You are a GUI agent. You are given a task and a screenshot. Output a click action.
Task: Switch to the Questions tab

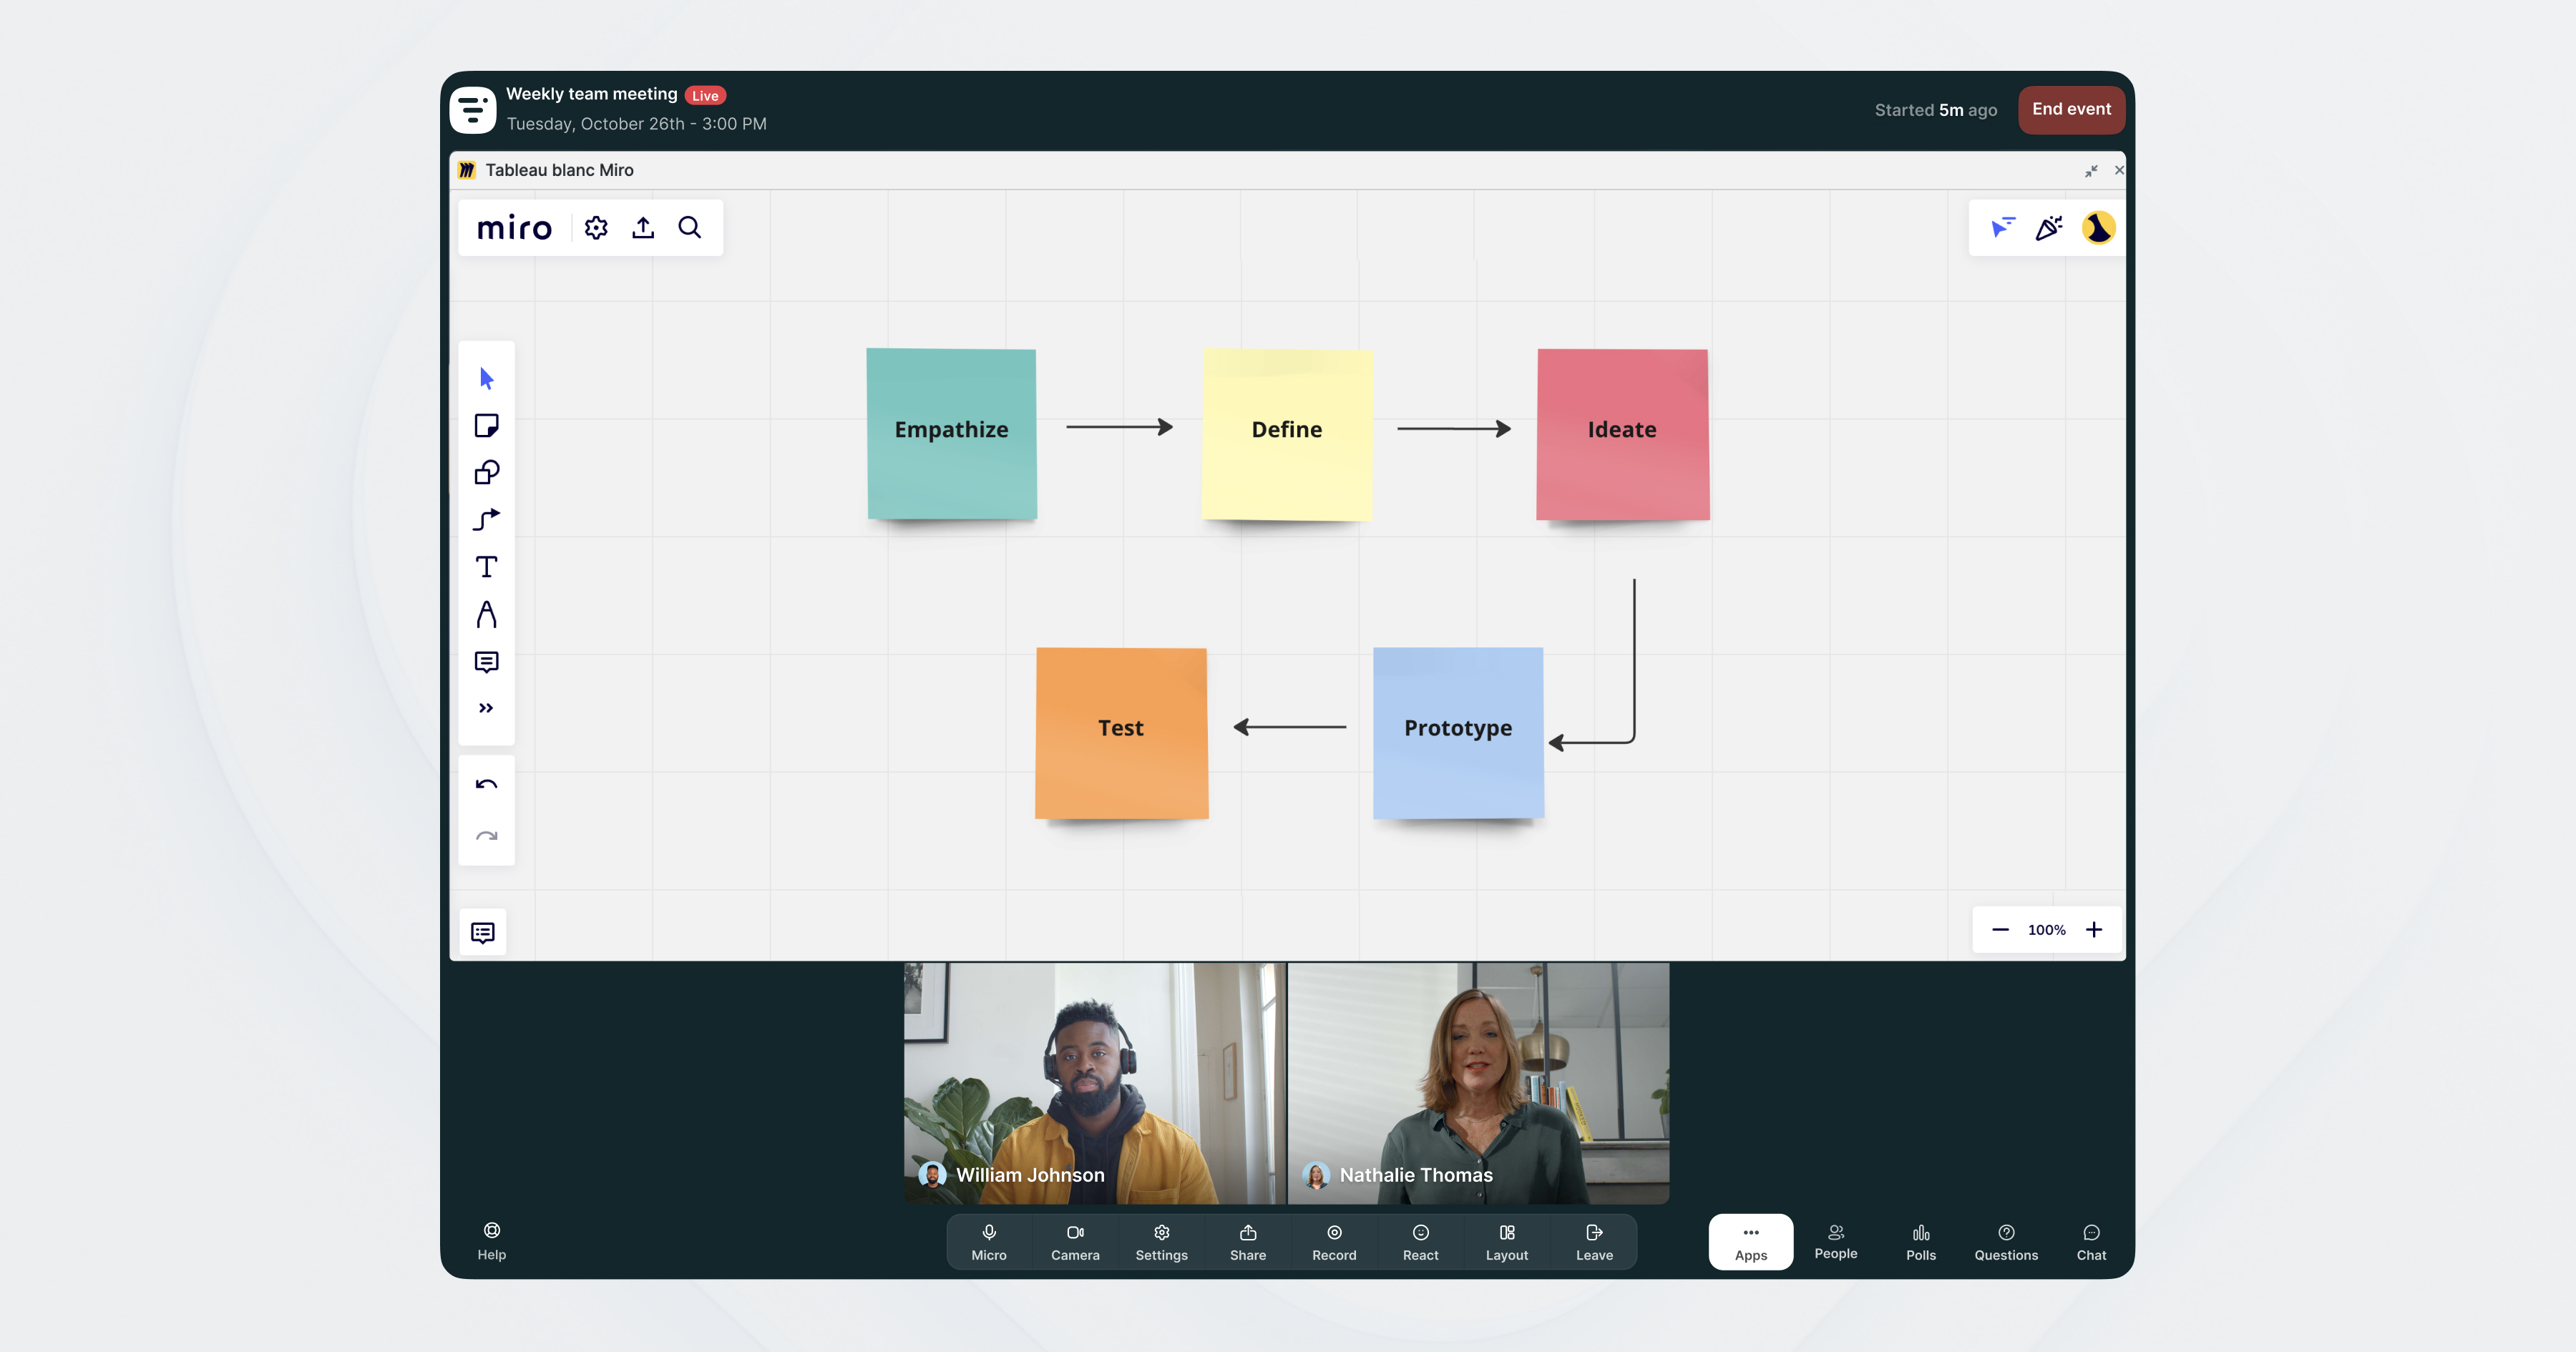tap(2006, 1242)
